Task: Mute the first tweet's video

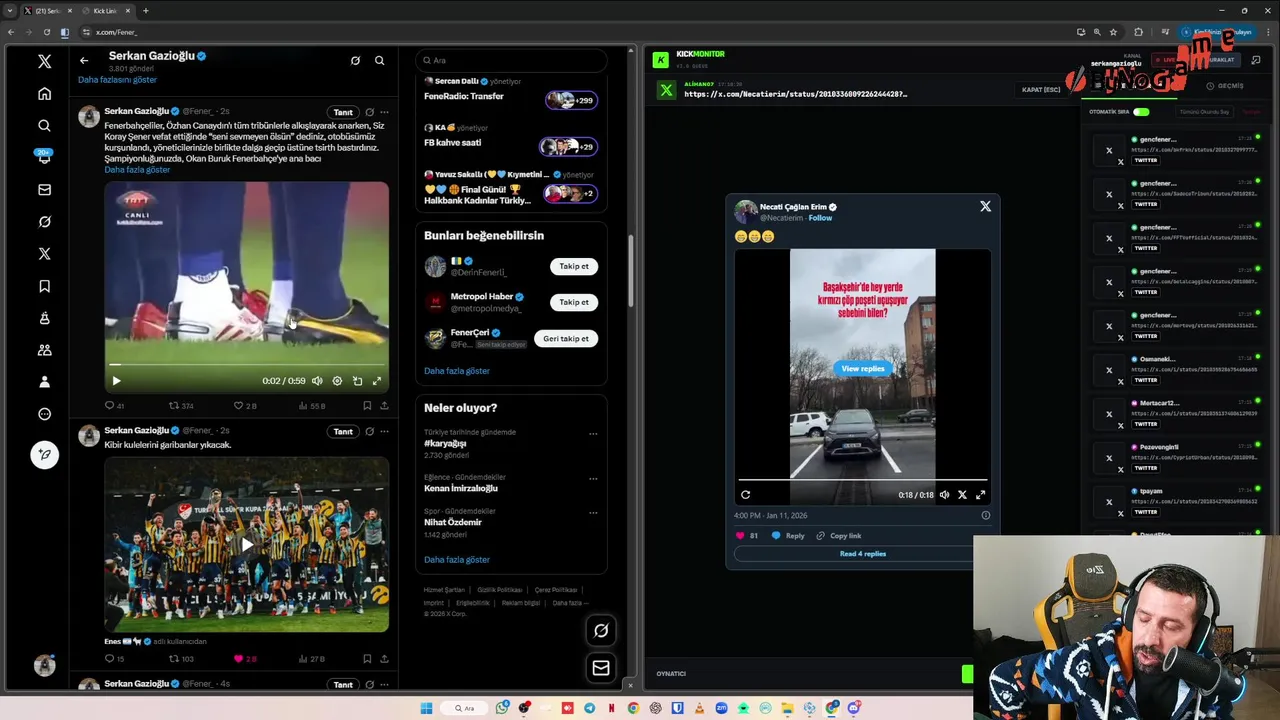Action: pyautogui.click(x=317, y=381)
